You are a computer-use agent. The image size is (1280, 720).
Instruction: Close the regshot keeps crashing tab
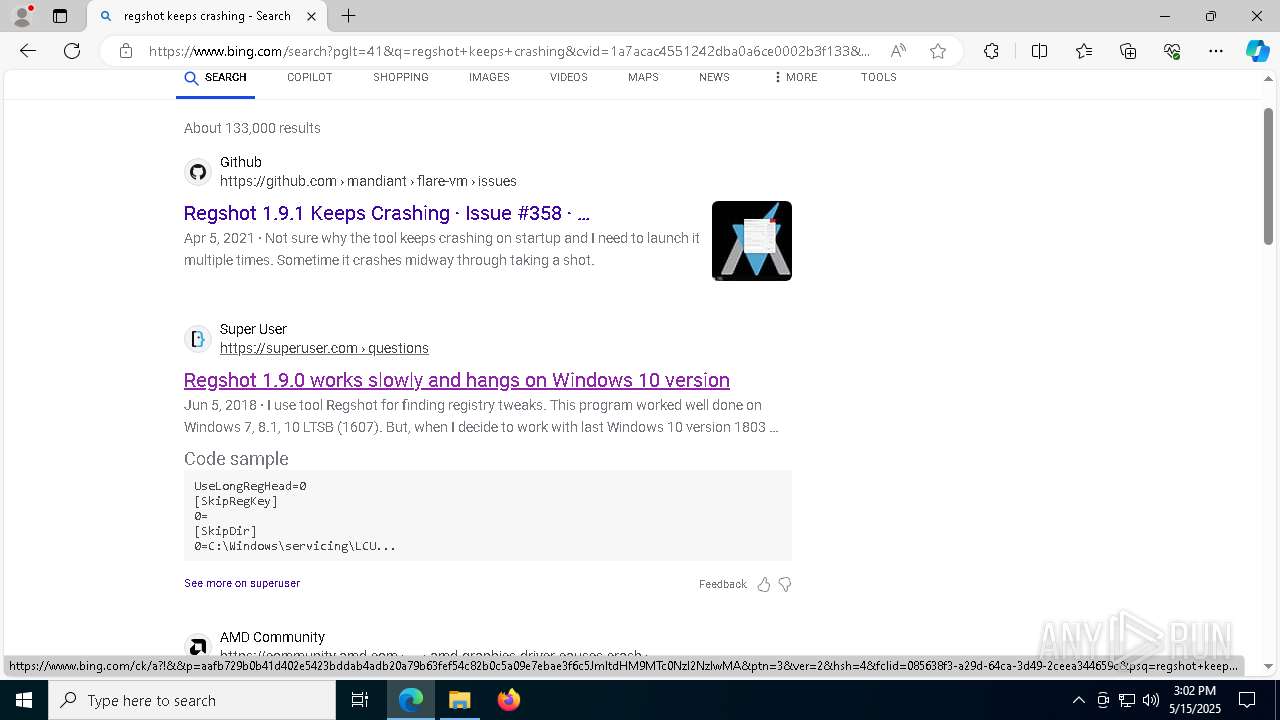point(311,16)
